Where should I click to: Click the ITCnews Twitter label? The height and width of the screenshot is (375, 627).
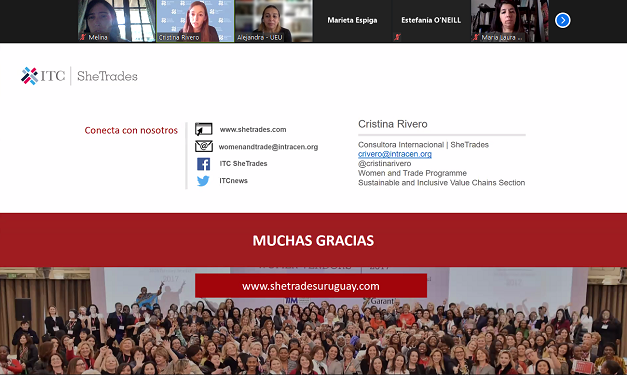tap(234, 181)
